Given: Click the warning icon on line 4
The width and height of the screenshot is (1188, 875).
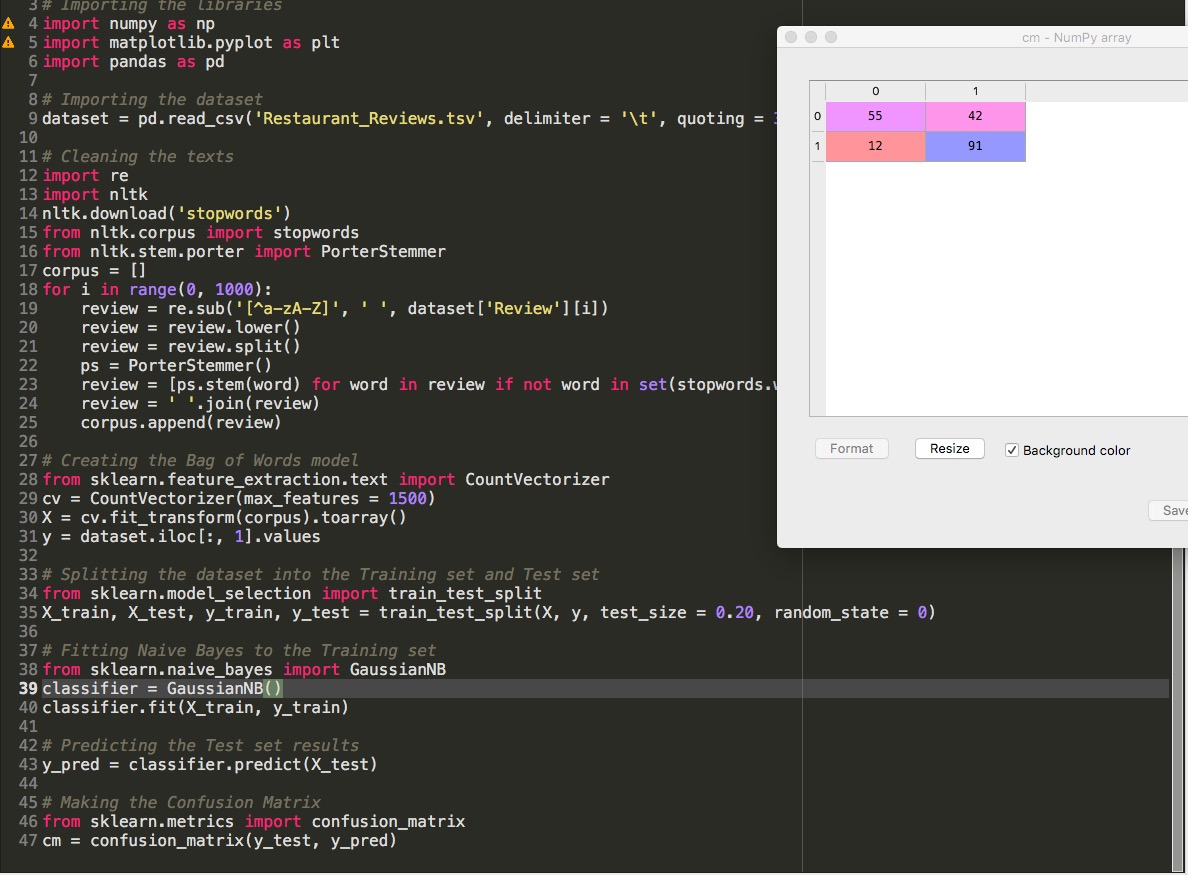Looking at the screenshot, I should point(10,23).
